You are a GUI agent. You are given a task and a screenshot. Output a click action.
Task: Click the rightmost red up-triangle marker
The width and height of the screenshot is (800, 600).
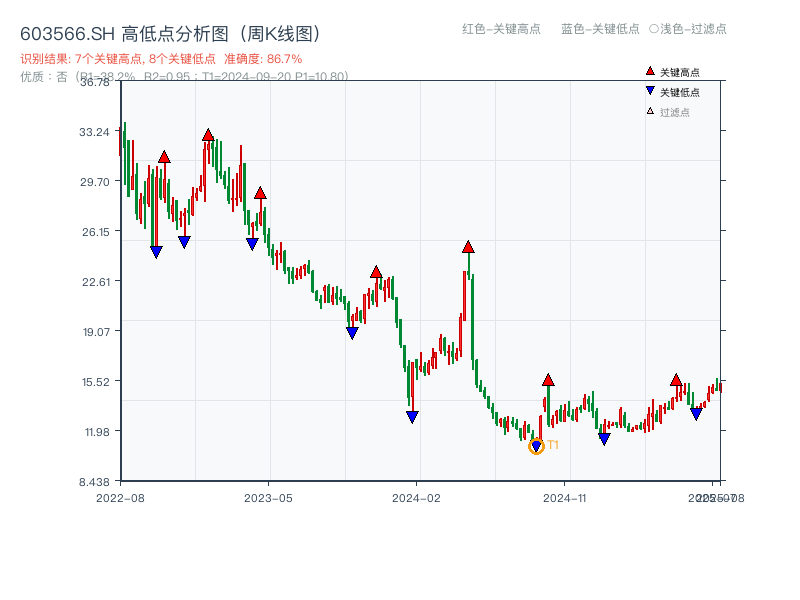click(675, 380)
